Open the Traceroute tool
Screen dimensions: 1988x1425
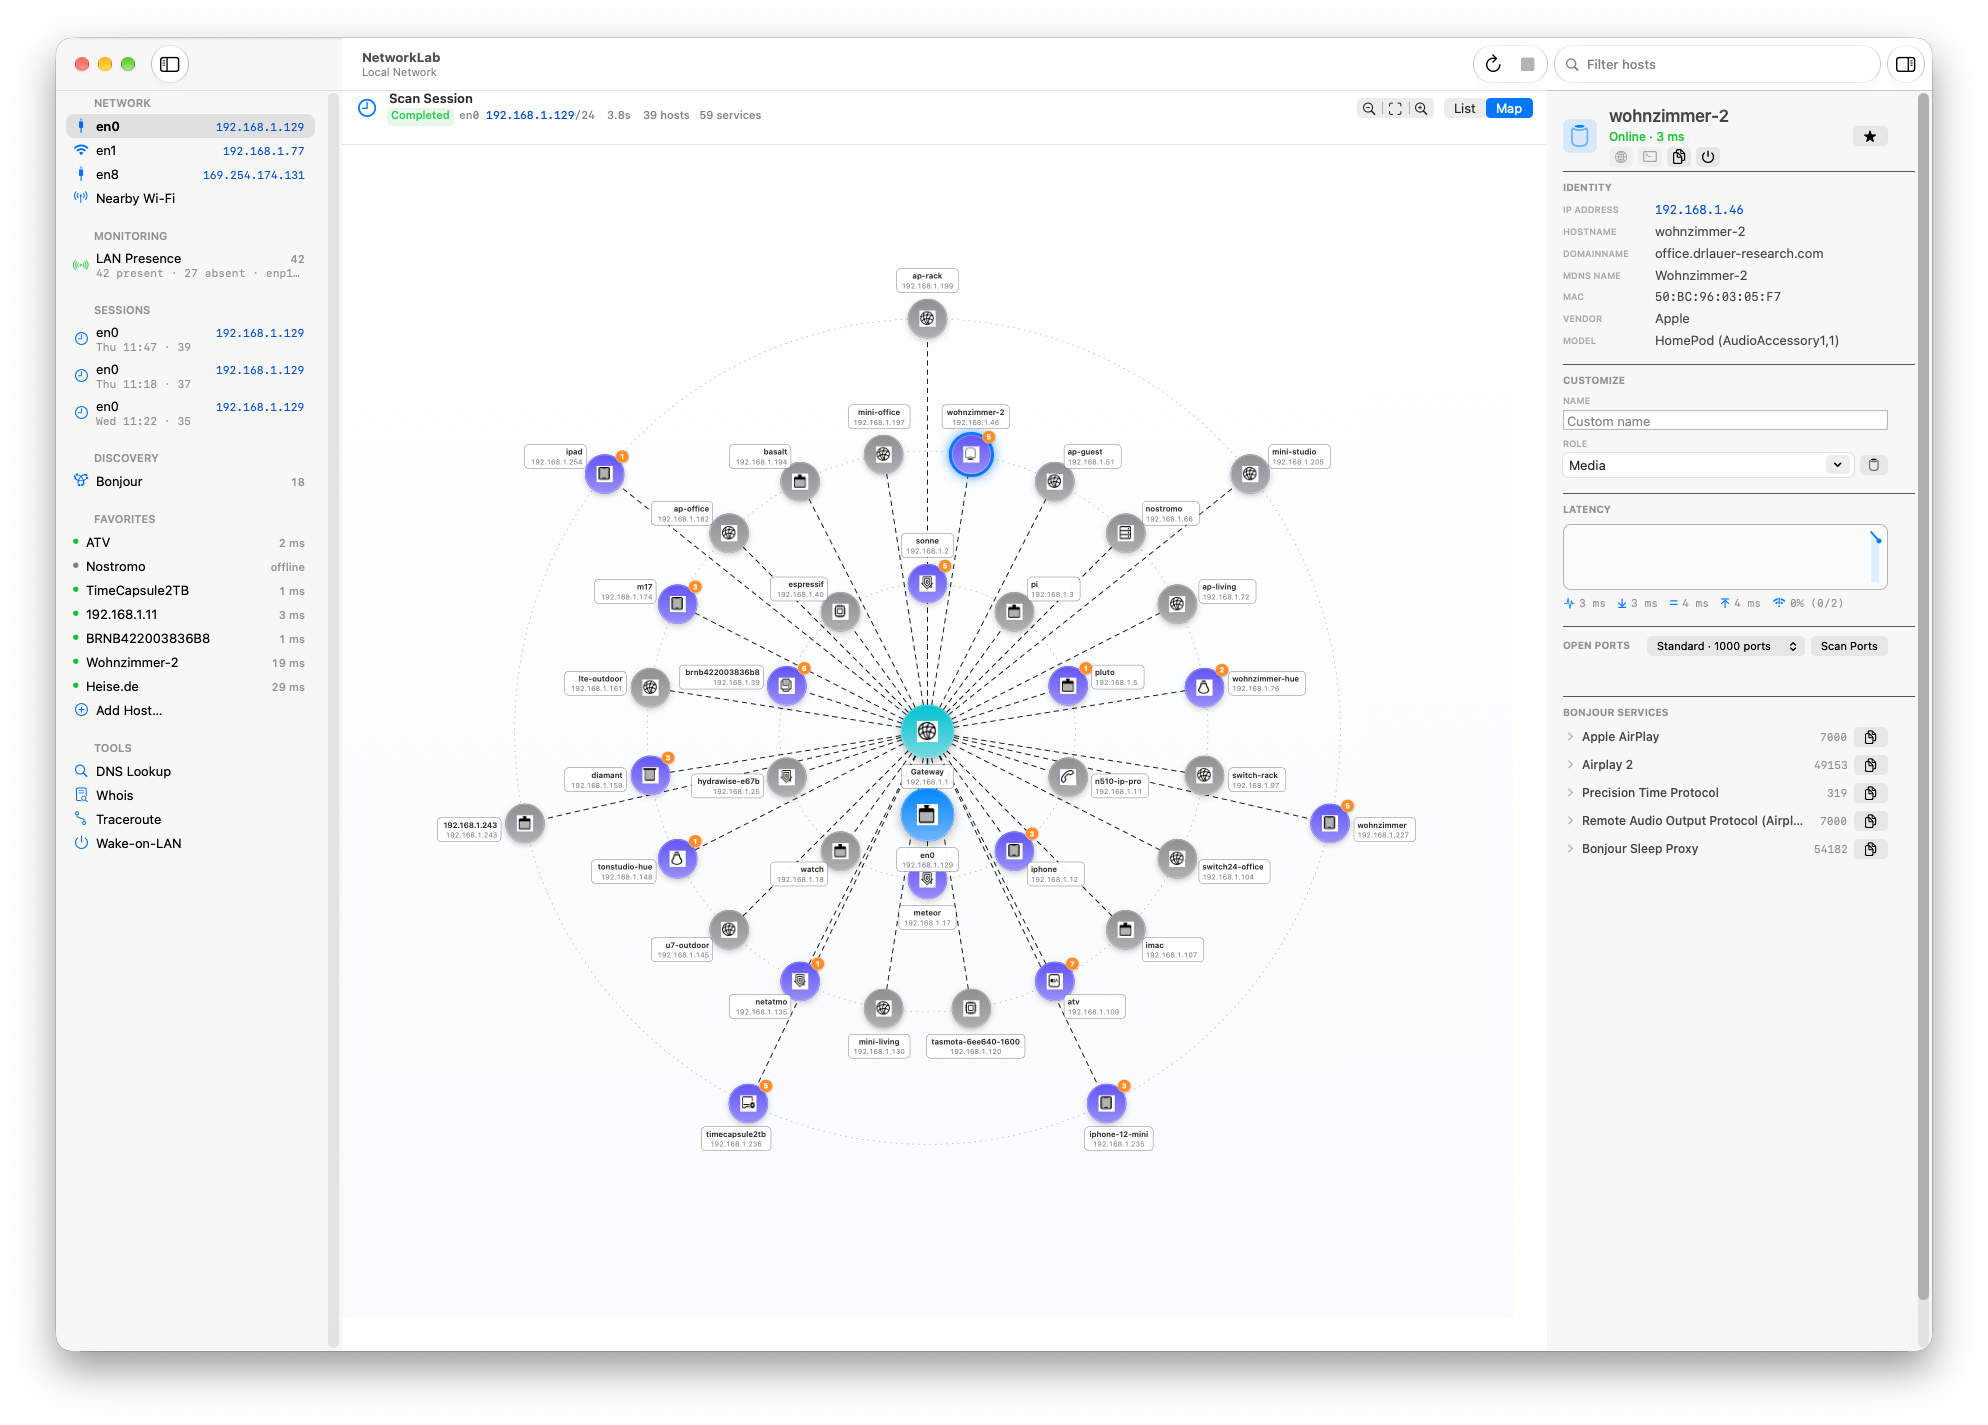[190, 820]
